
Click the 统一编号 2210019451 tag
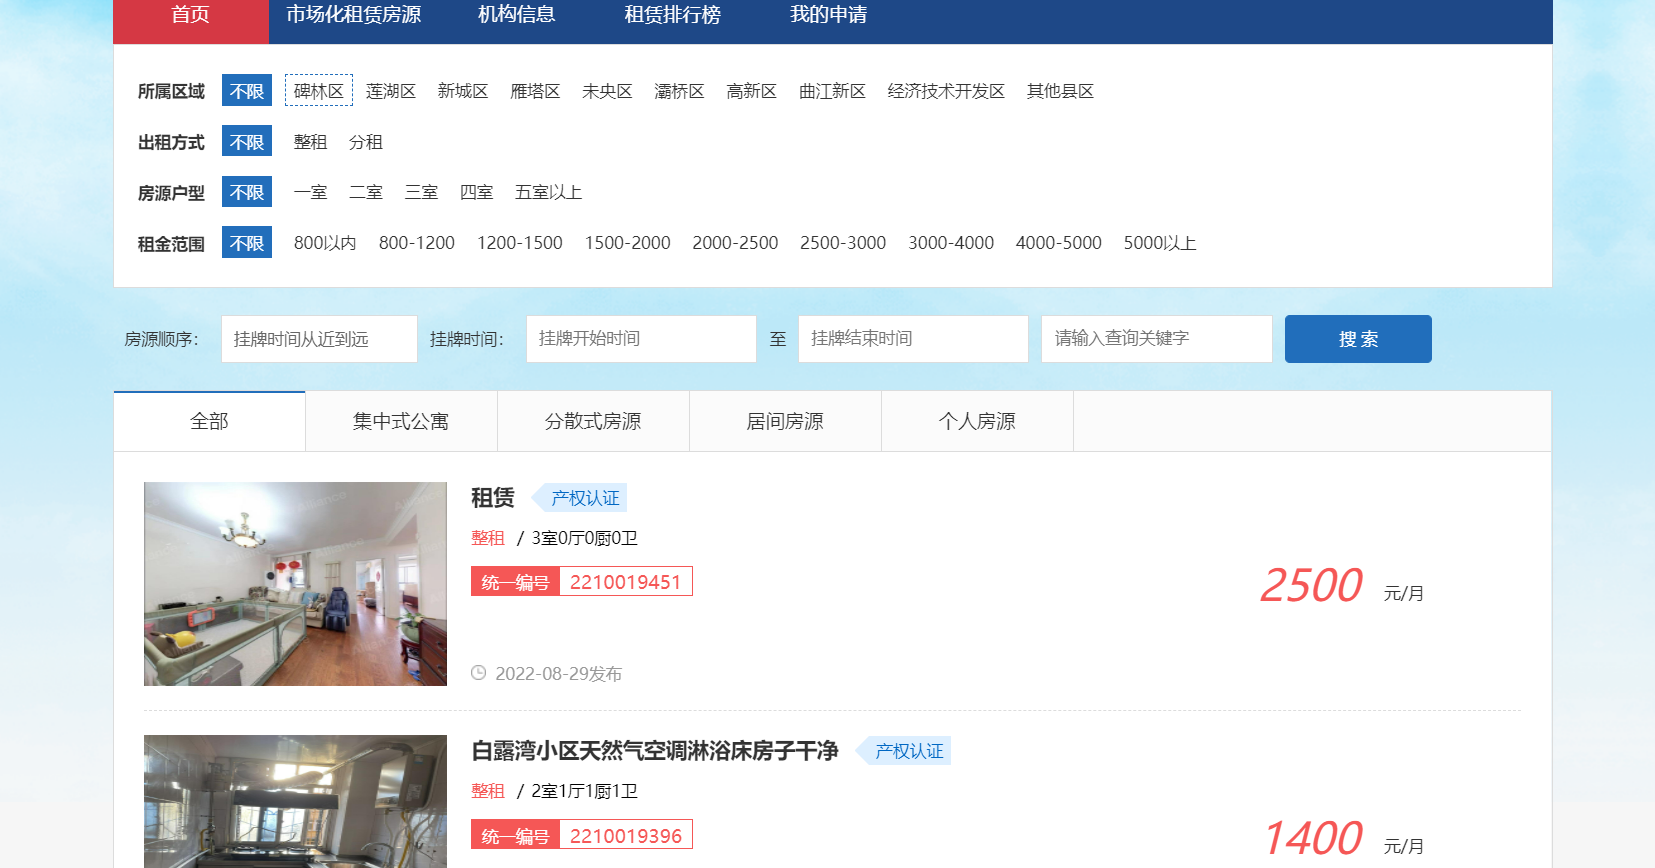pos(581,582)
